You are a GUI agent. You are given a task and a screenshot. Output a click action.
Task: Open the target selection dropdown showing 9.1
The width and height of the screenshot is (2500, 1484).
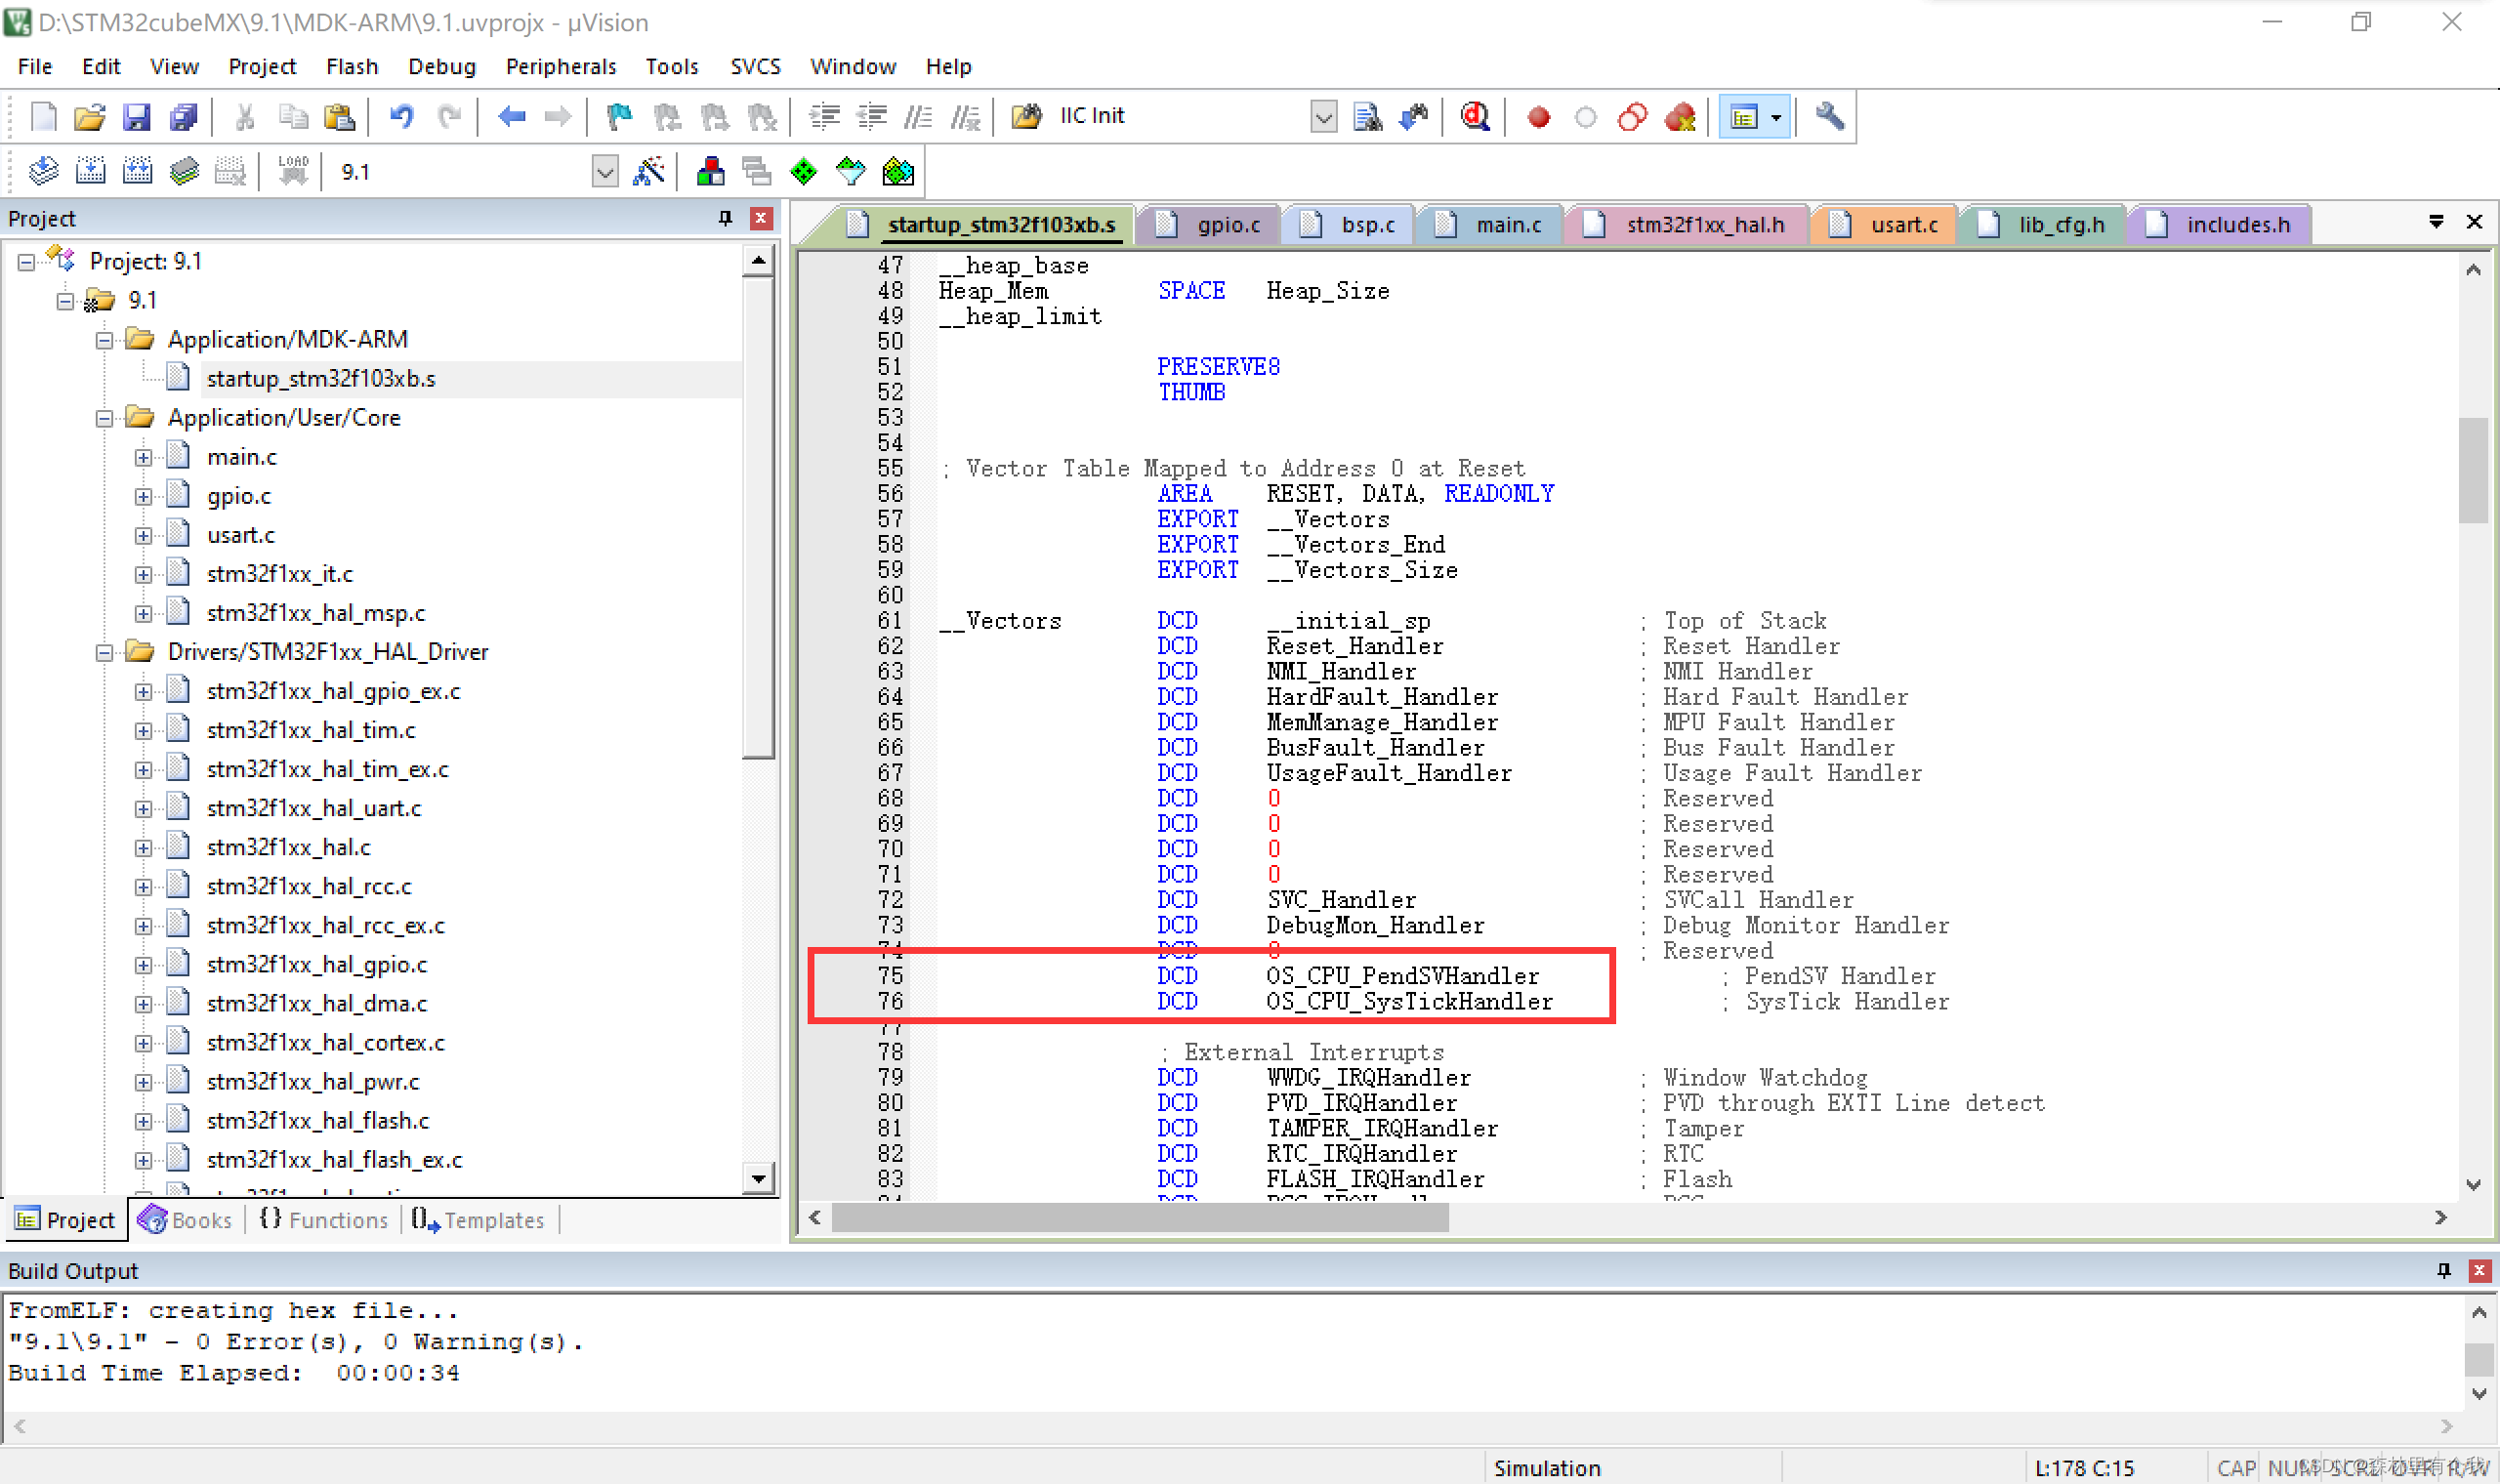point(604,172)
